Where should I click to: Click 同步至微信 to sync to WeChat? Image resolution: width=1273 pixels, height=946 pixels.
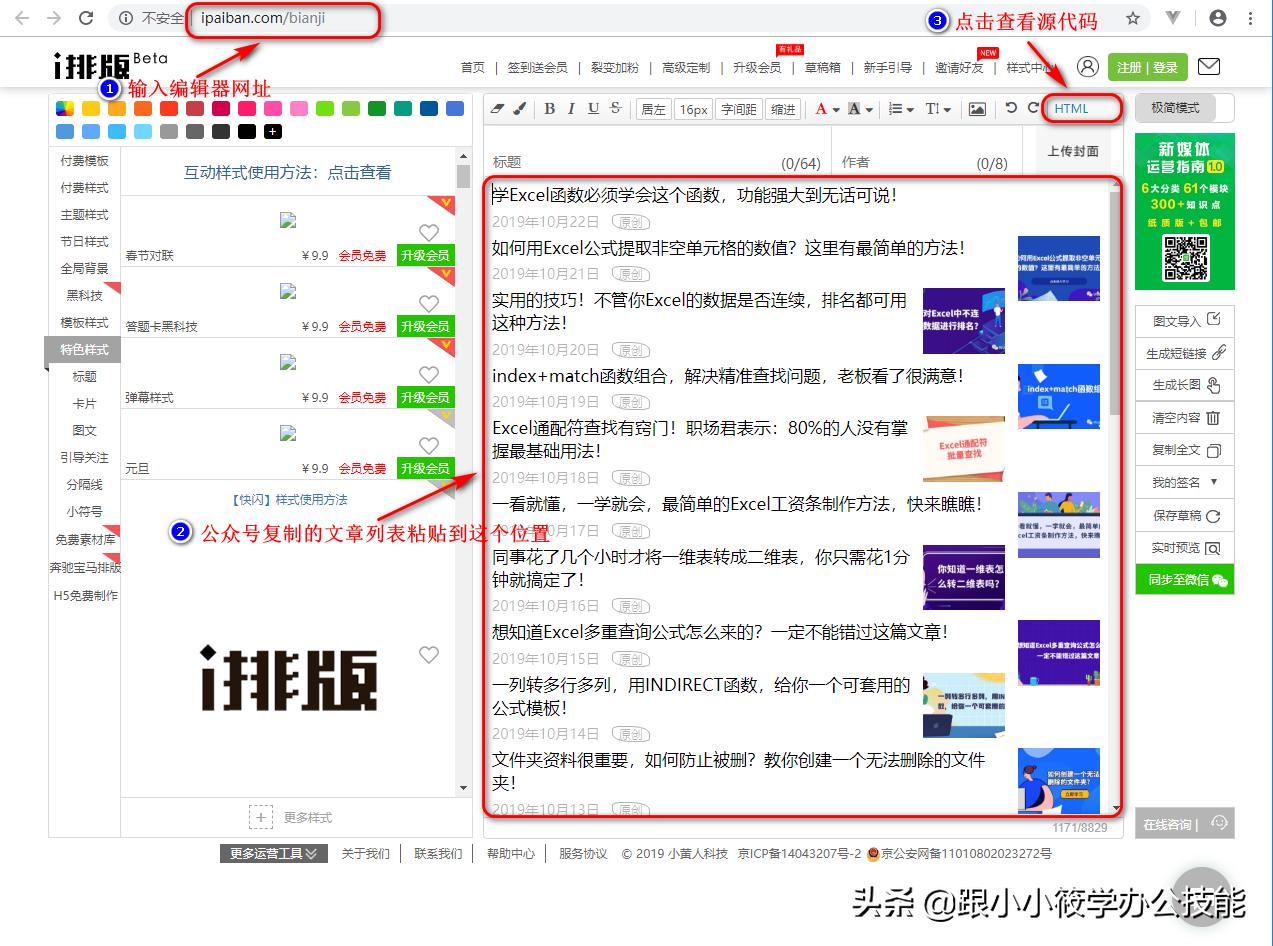[x=1184, y=579]
